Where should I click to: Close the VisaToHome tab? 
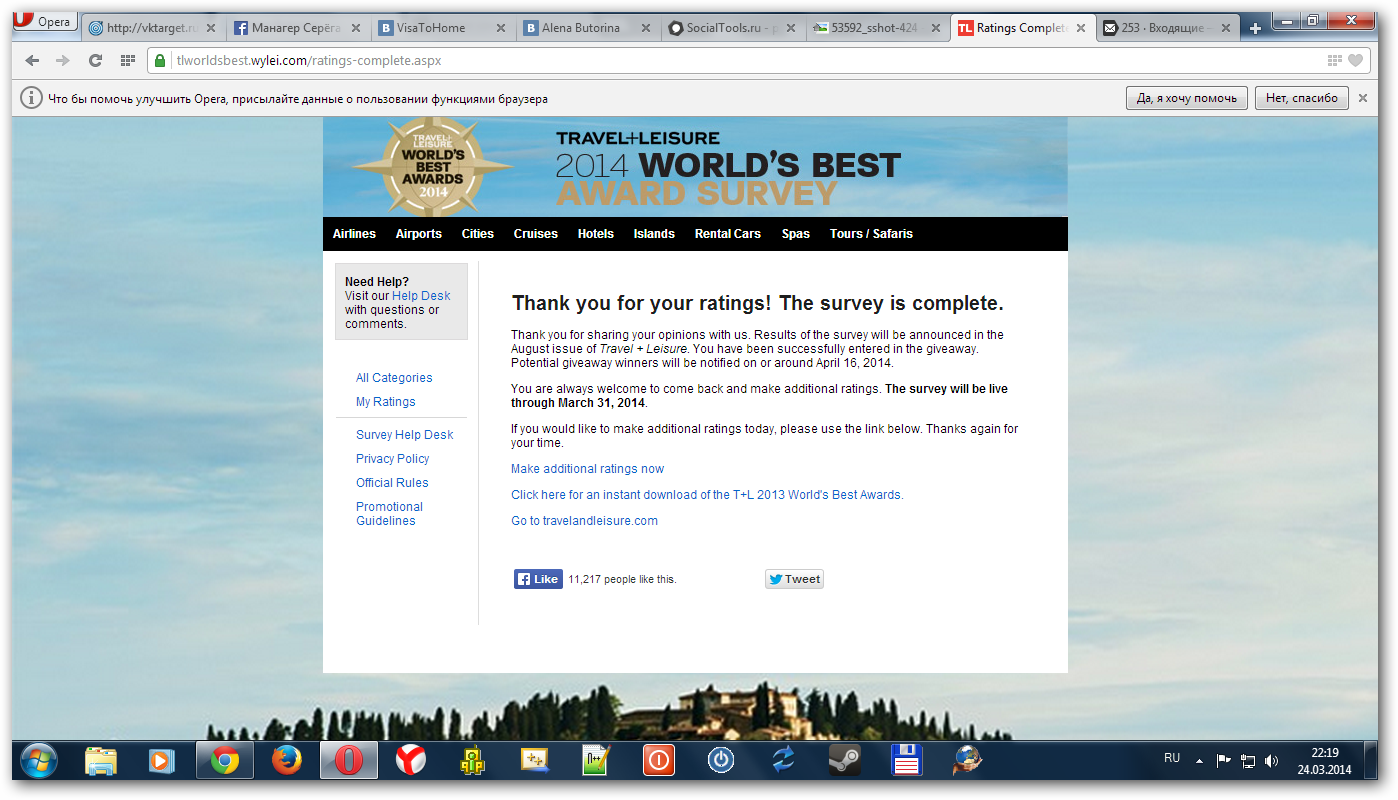pyautogui.click(x=501, y=28)
